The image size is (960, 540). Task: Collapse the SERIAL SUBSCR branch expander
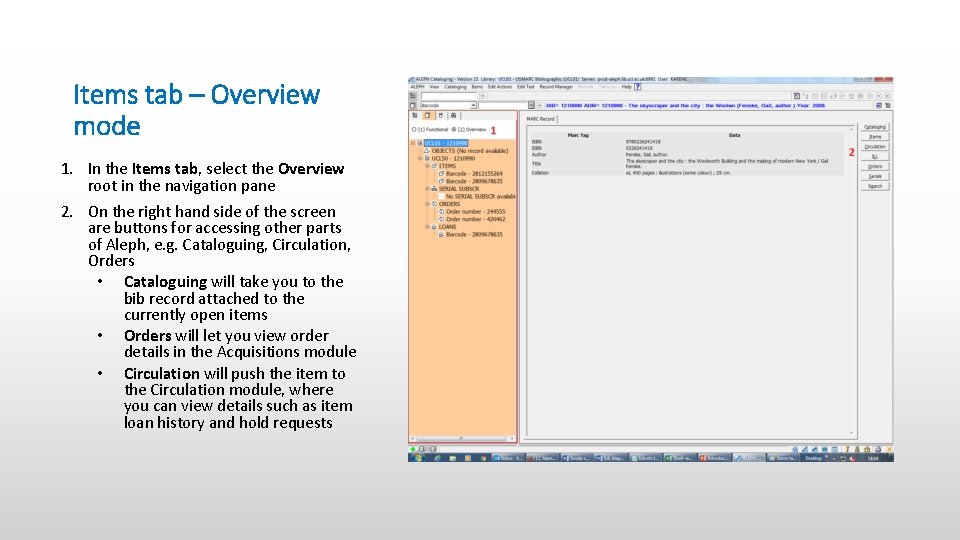[427, 189]
